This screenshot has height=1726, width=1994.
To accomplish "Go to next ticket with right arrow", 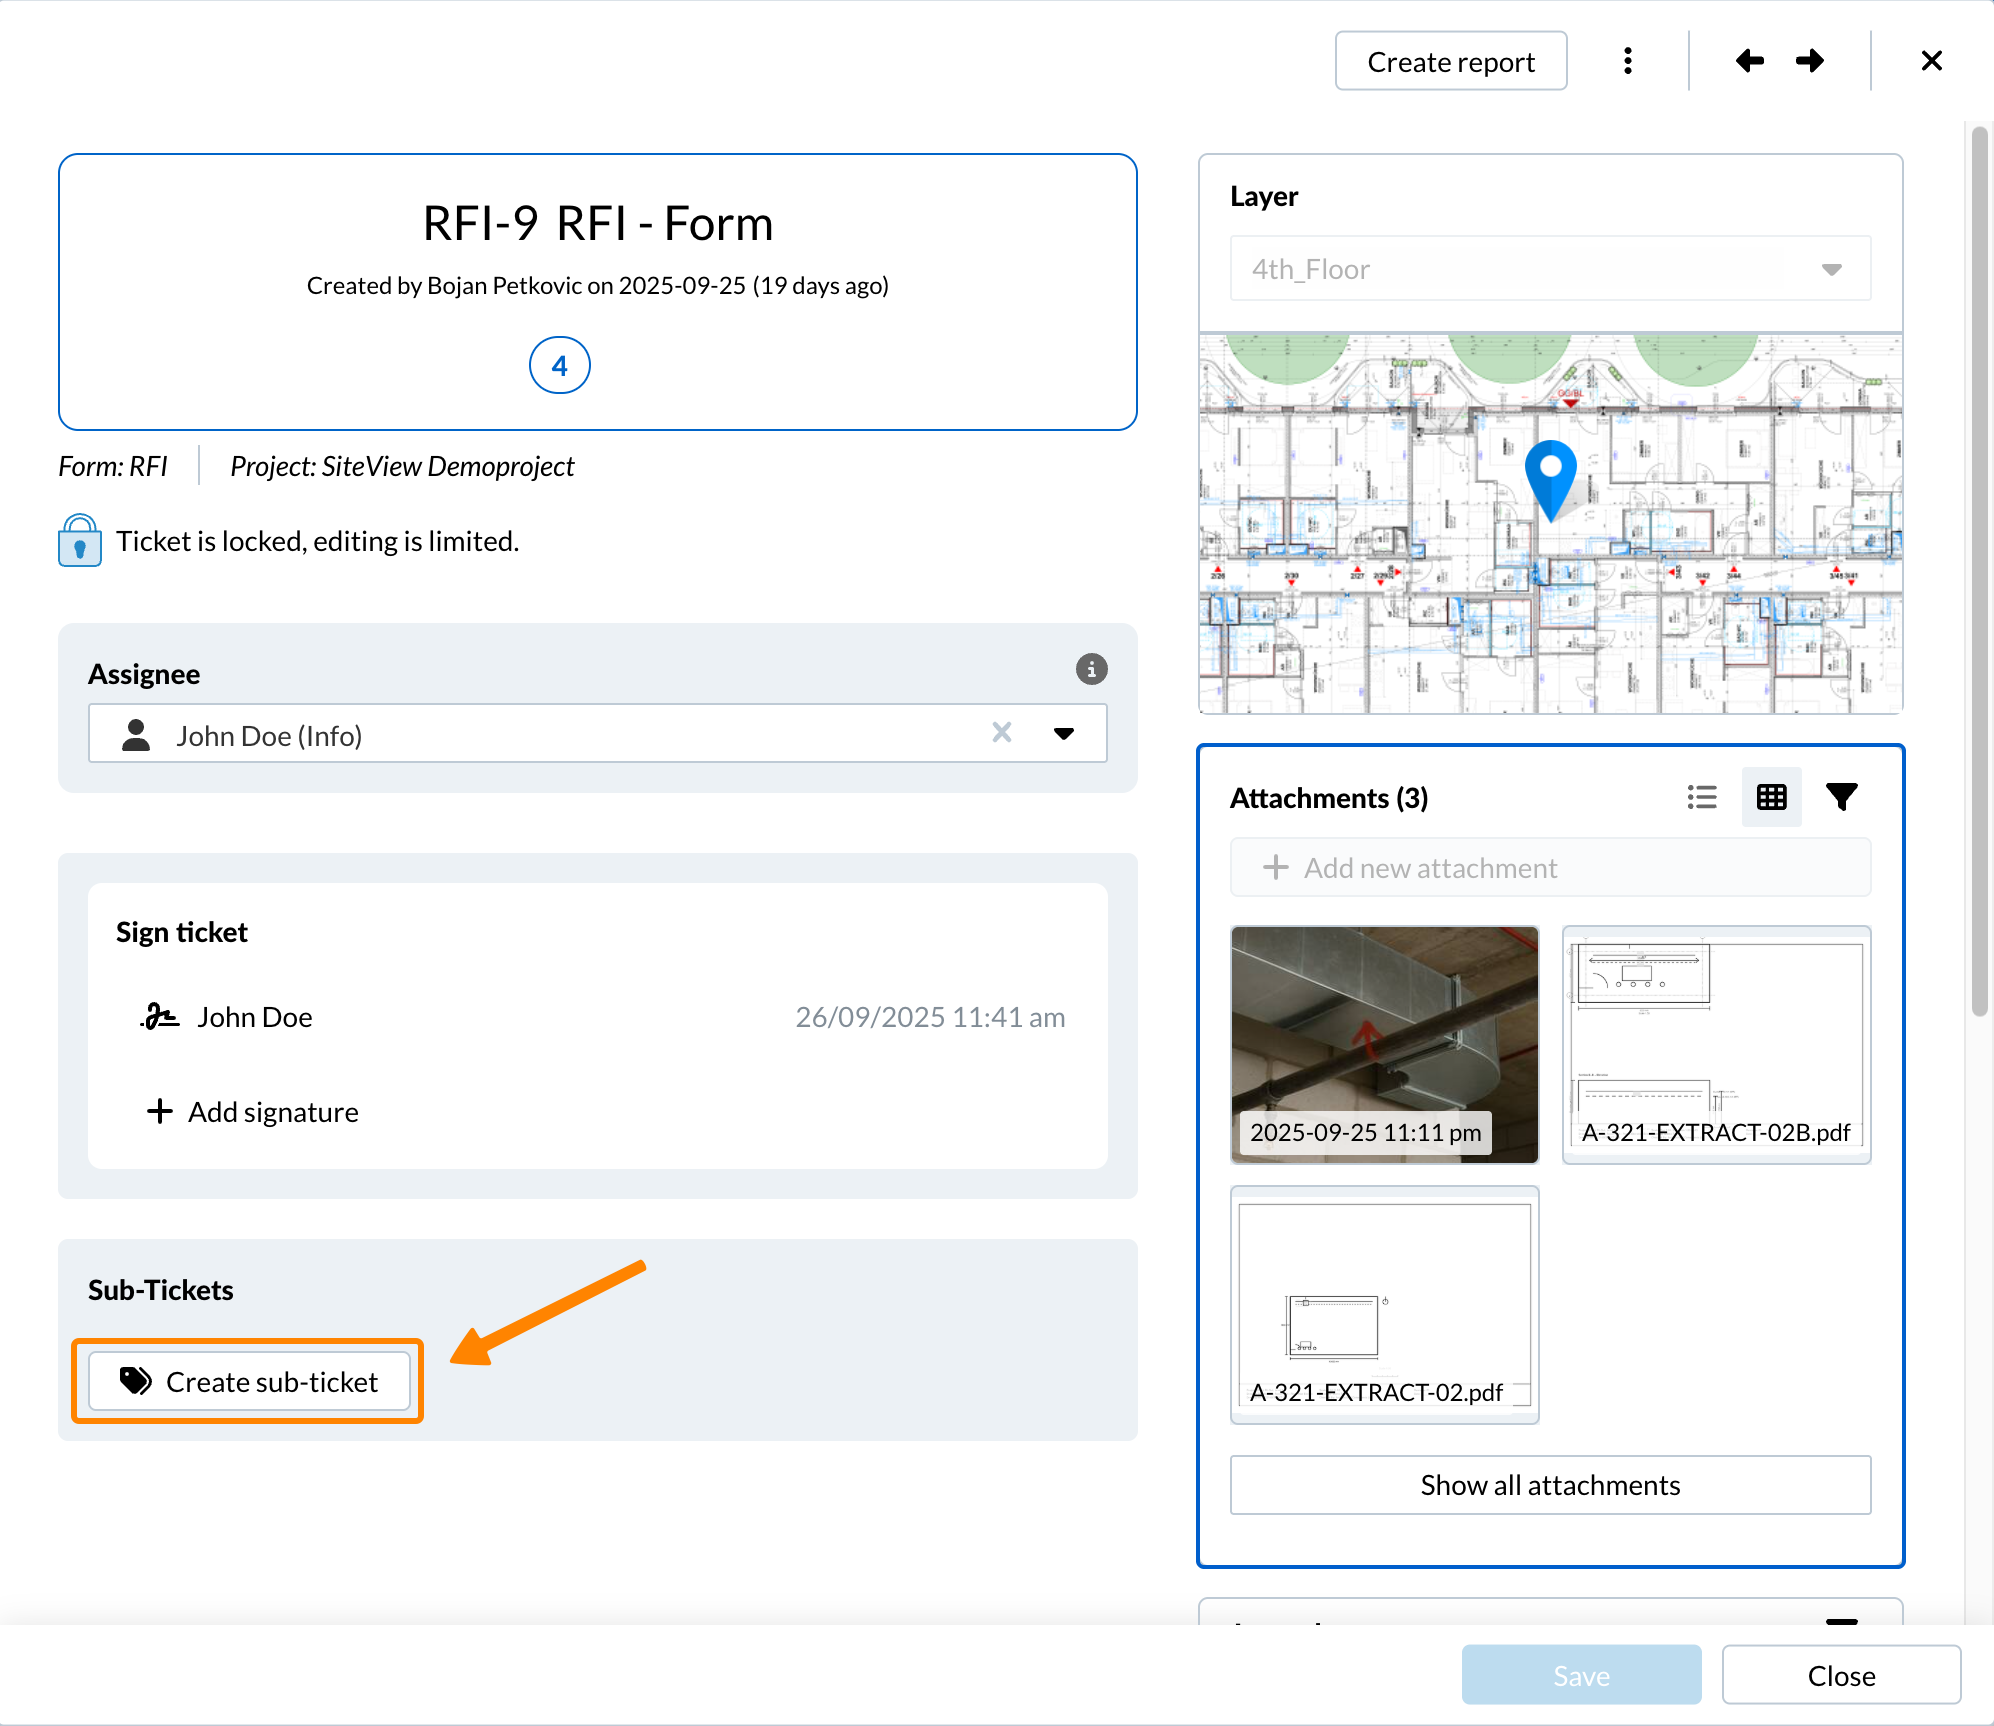I will tap(1810, 61).
